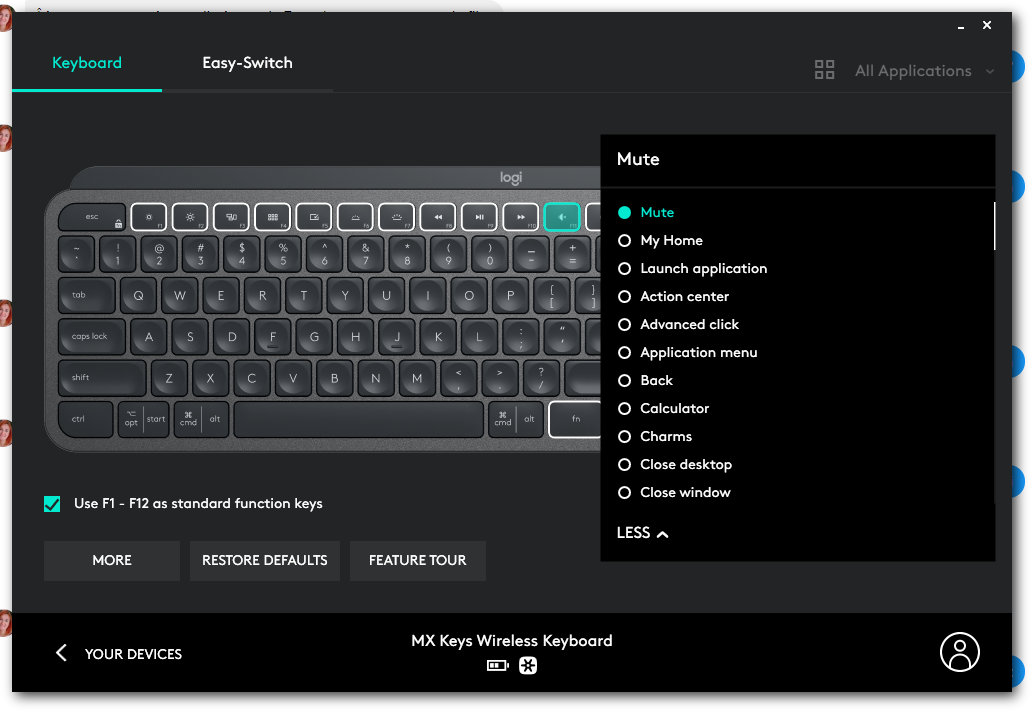Select the F3 task view key
This screenshot has width=1032, height=712.
(x=232, y=216)
